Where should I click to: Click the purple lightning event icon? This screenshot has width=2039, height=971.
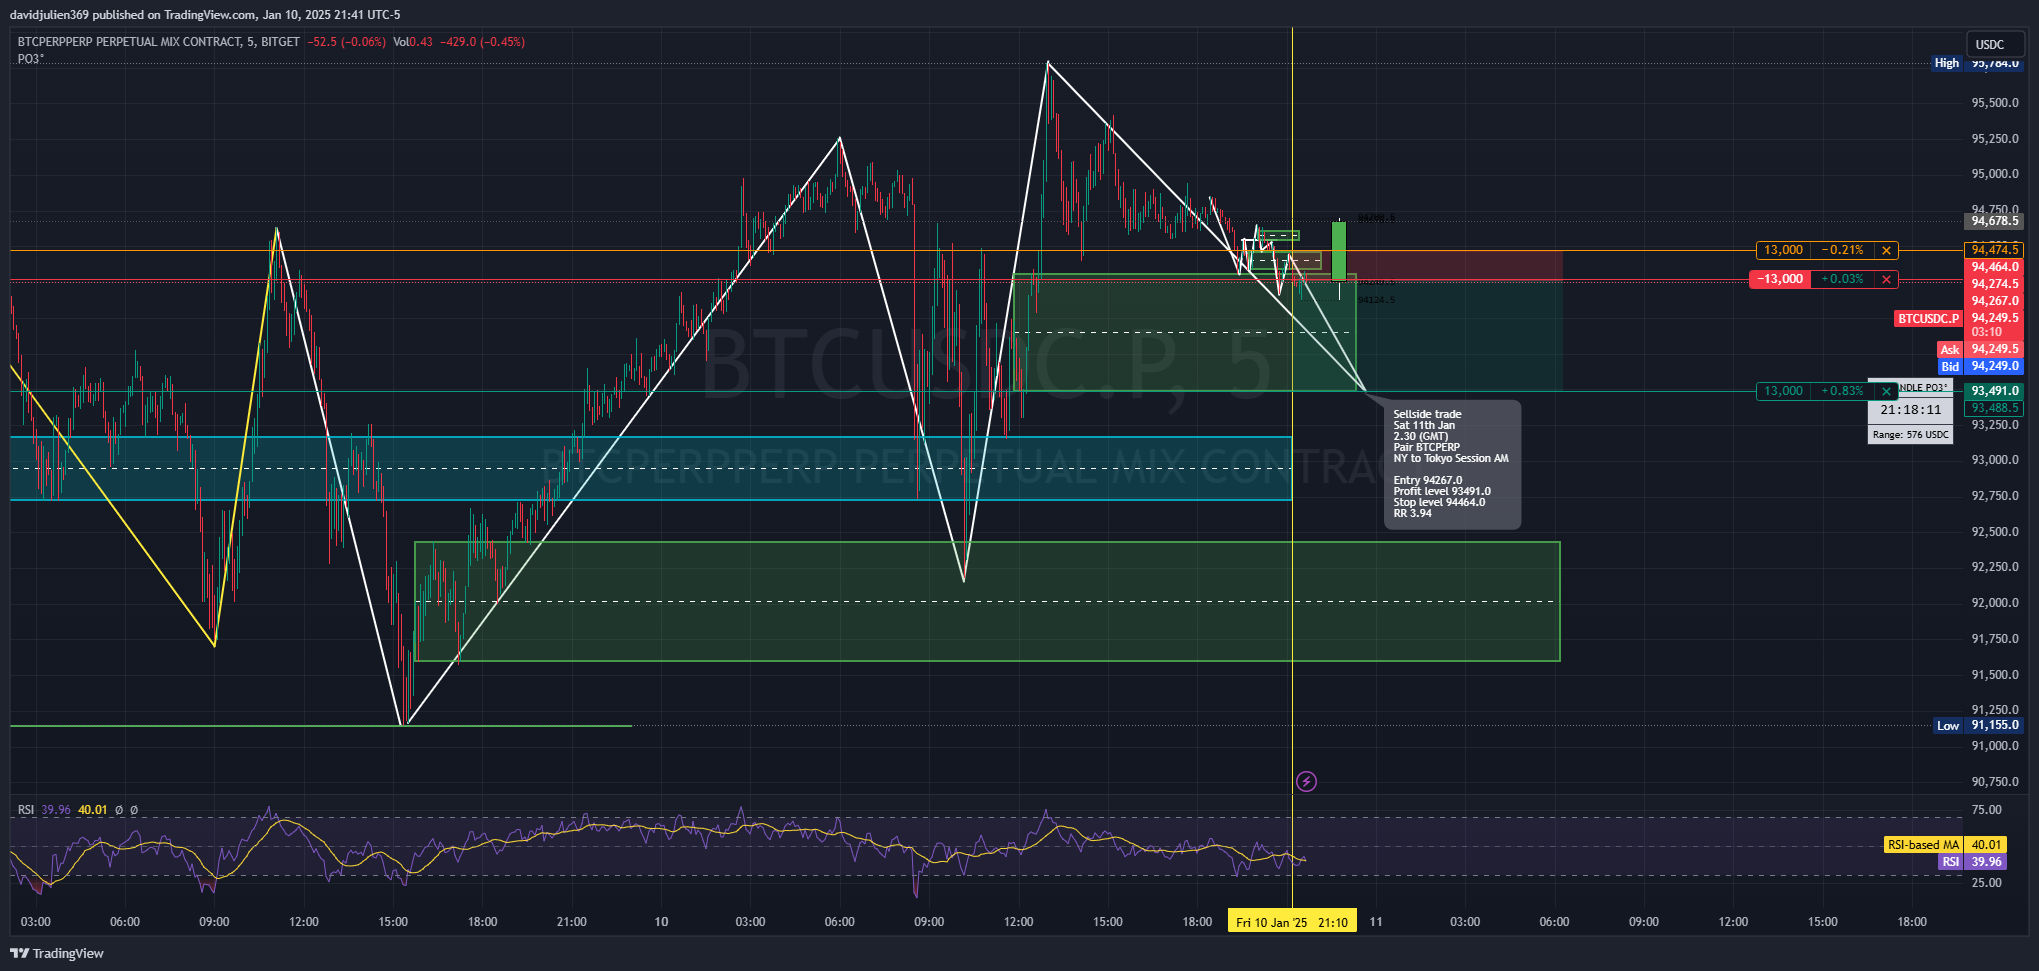click(1306, 781)
